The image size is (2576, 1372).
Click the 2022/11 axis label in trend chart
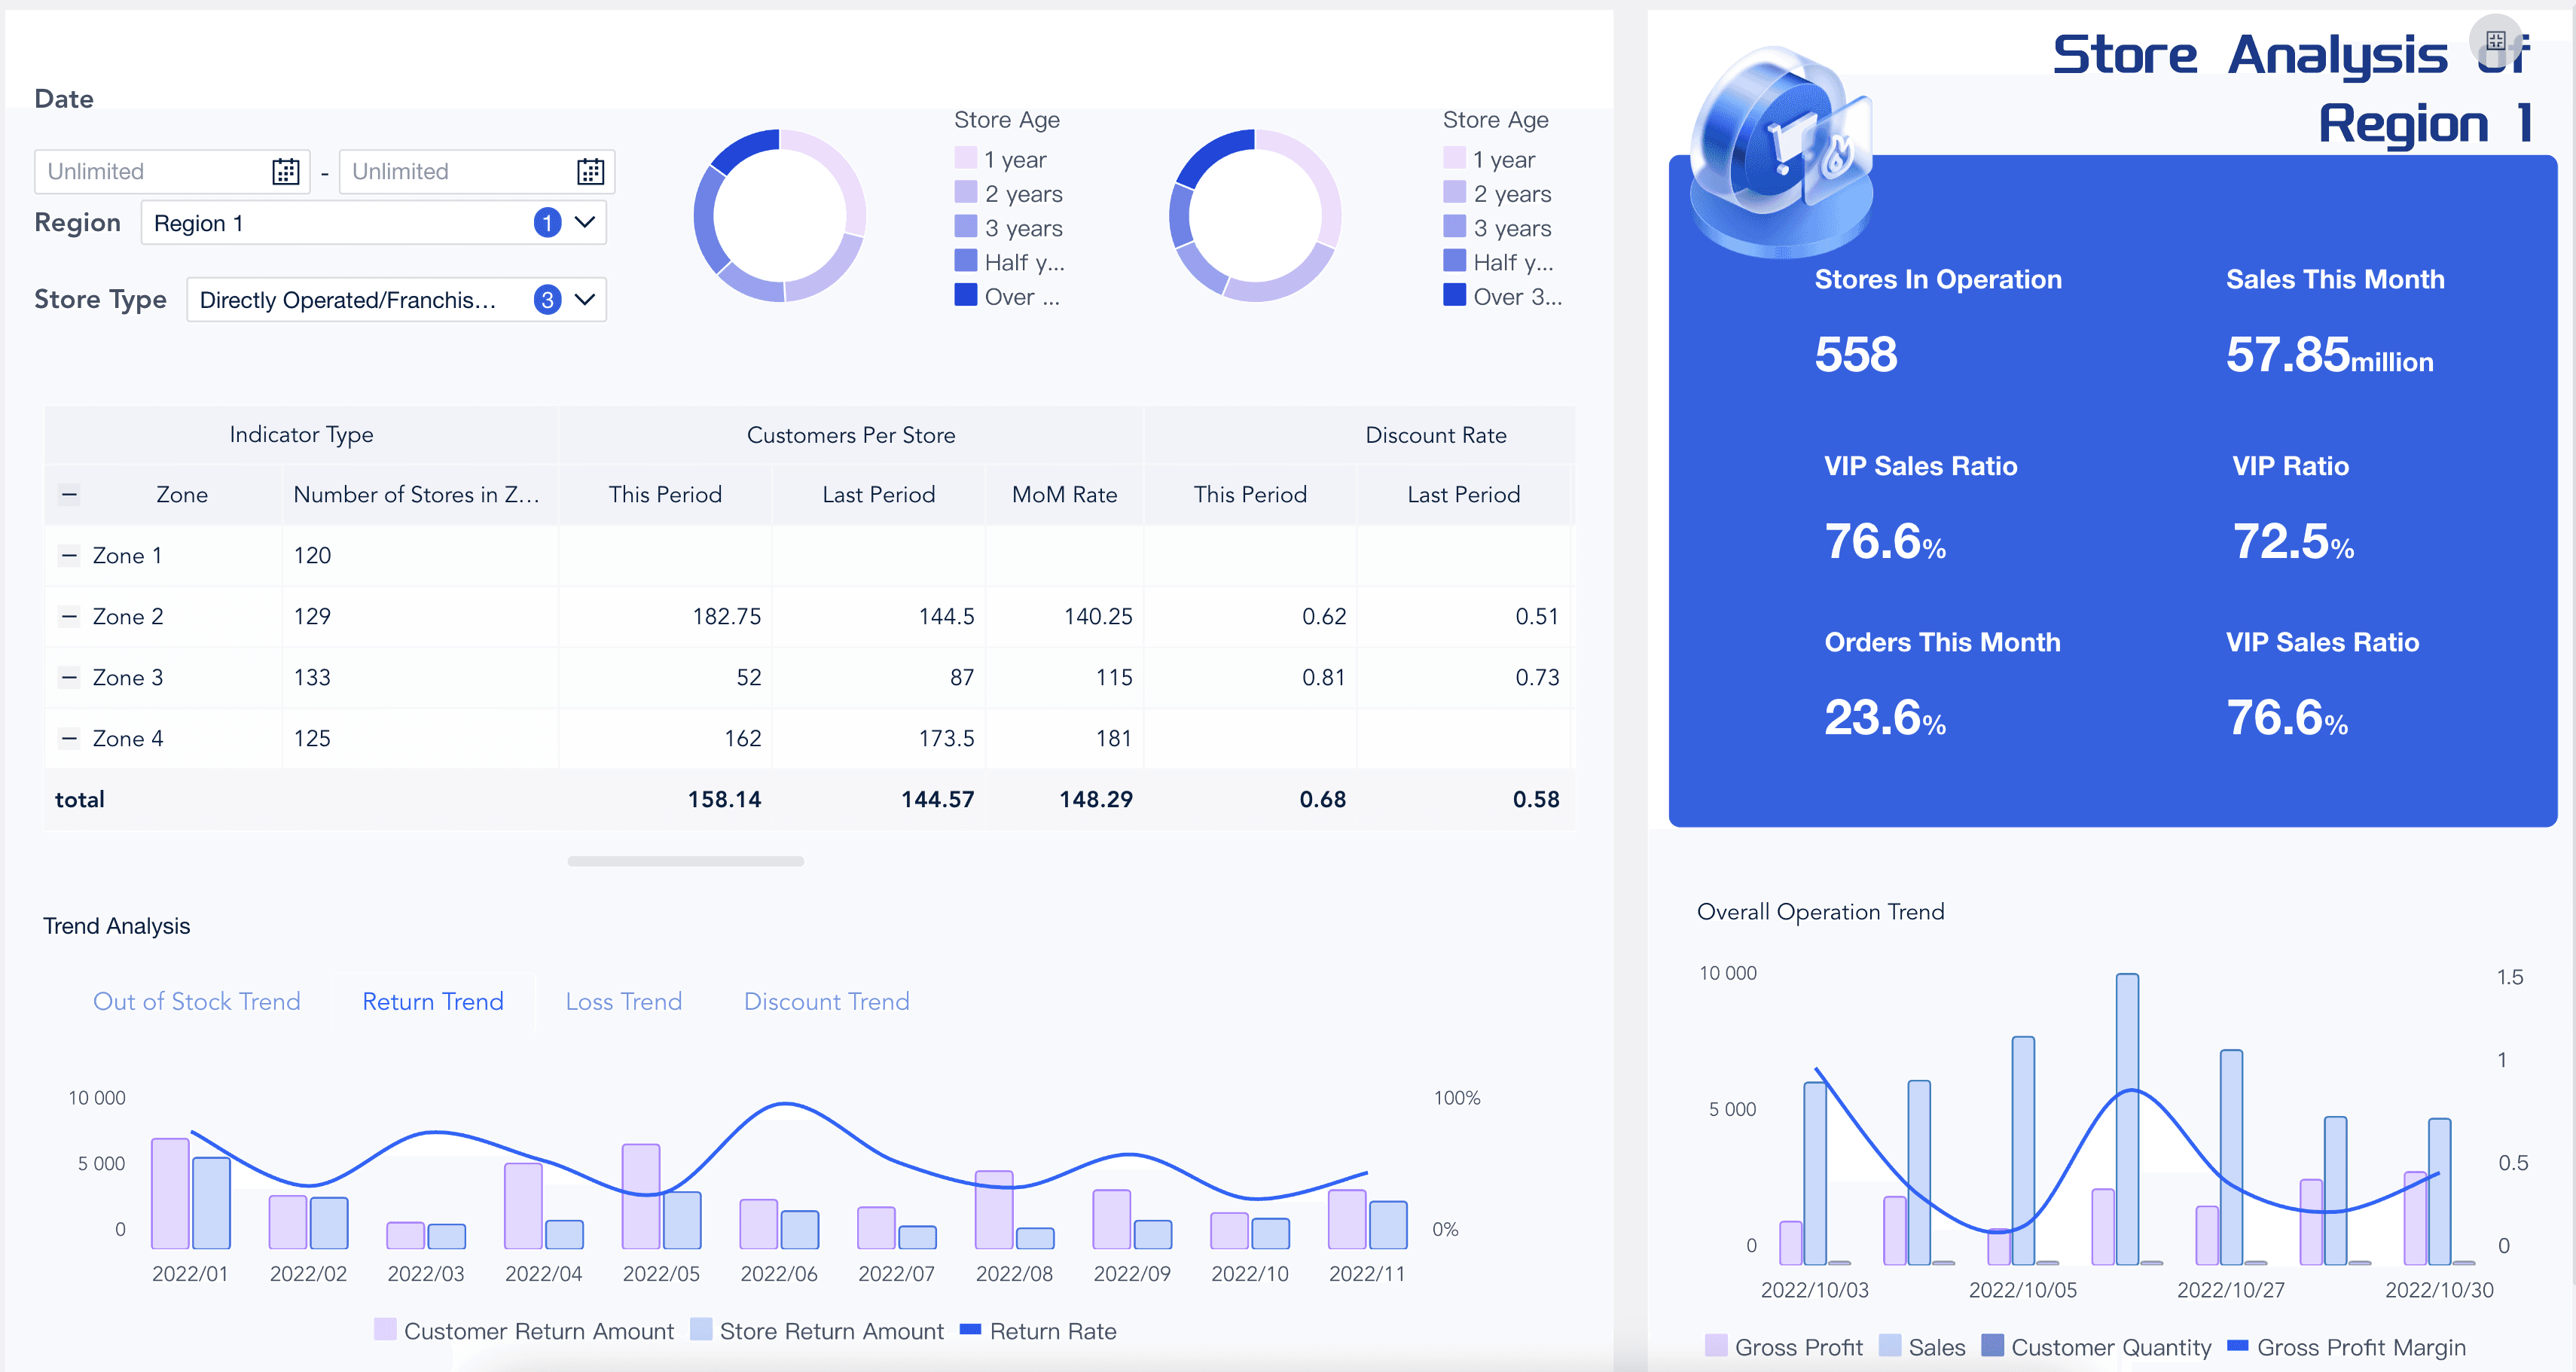tap(1366, 1273)
